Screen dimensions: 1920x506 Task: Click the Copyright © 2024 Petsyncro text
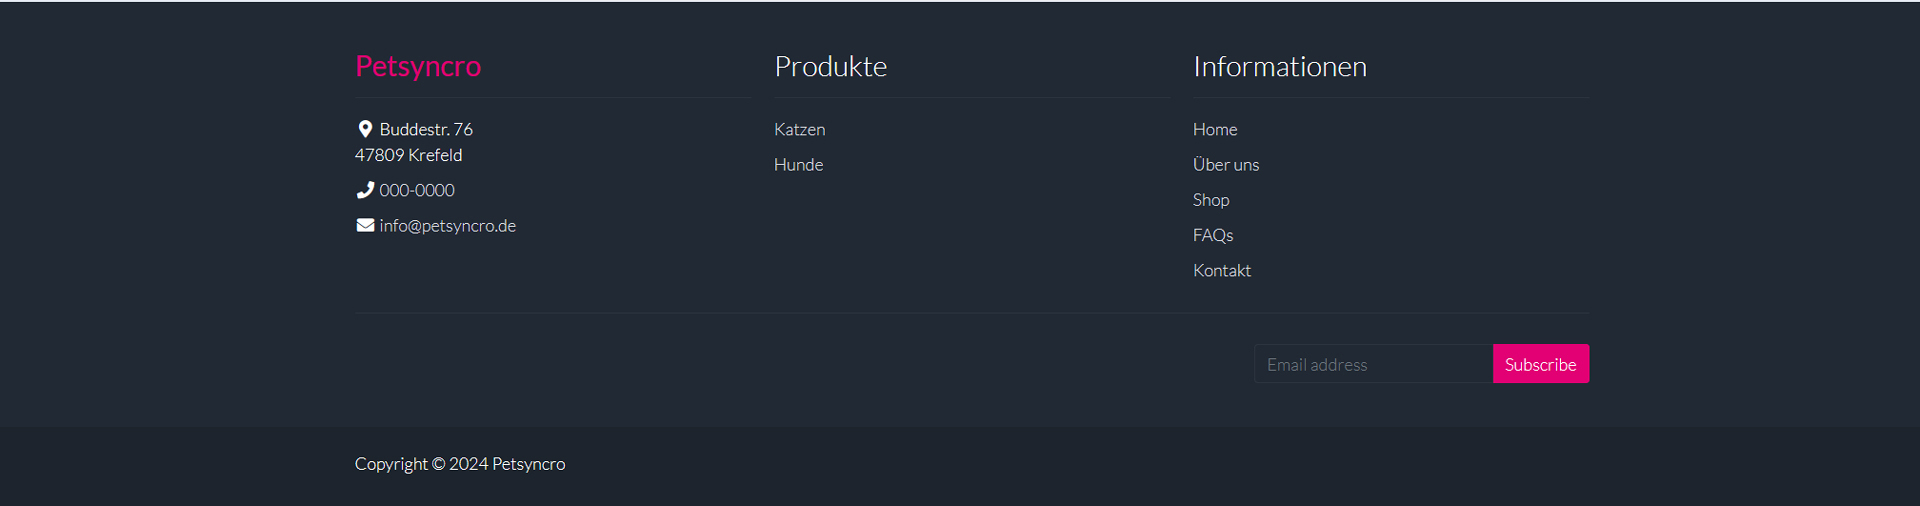pyautogui.click(x=460, y=464)
